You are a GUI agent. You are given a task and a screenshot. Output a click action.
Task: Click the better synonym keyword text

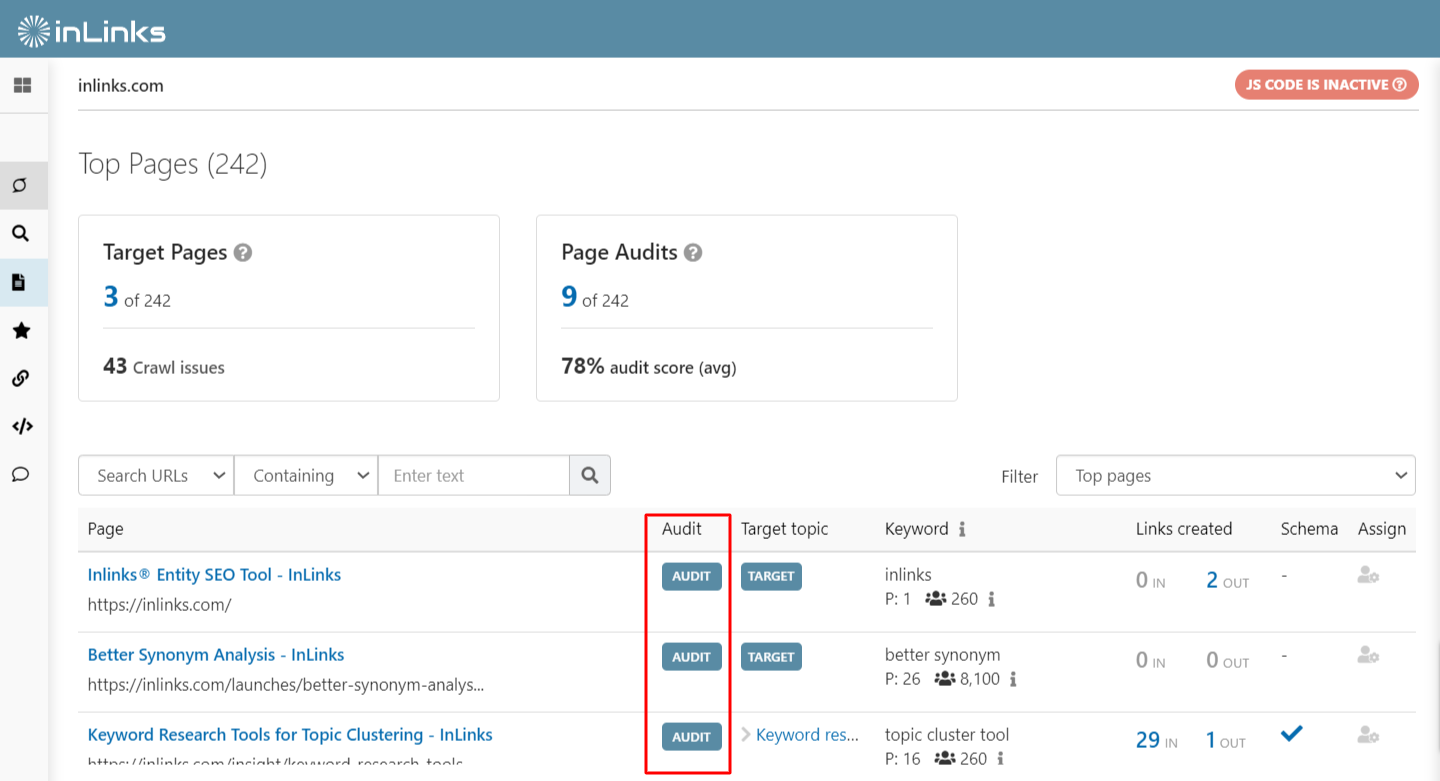(942, 655)
